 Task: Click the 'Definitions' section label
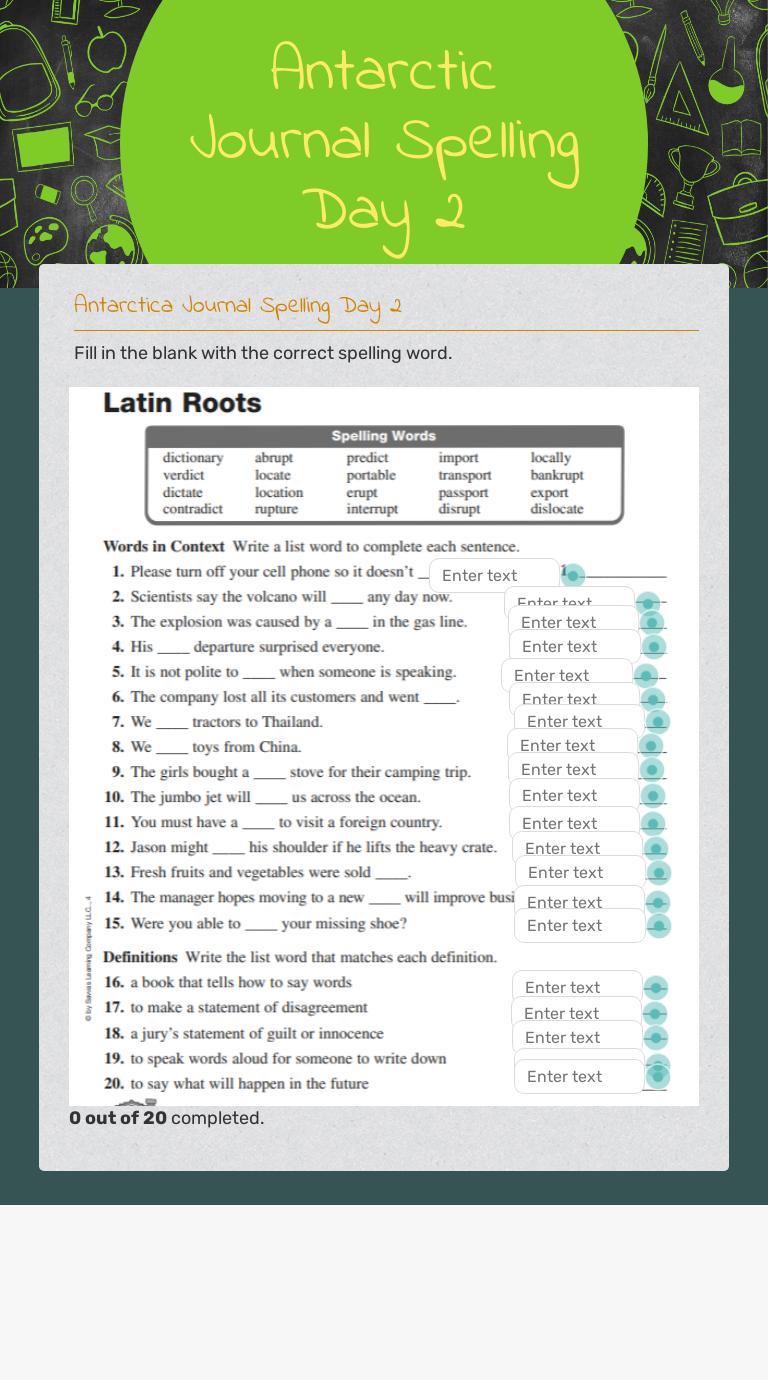coord(140,957)
